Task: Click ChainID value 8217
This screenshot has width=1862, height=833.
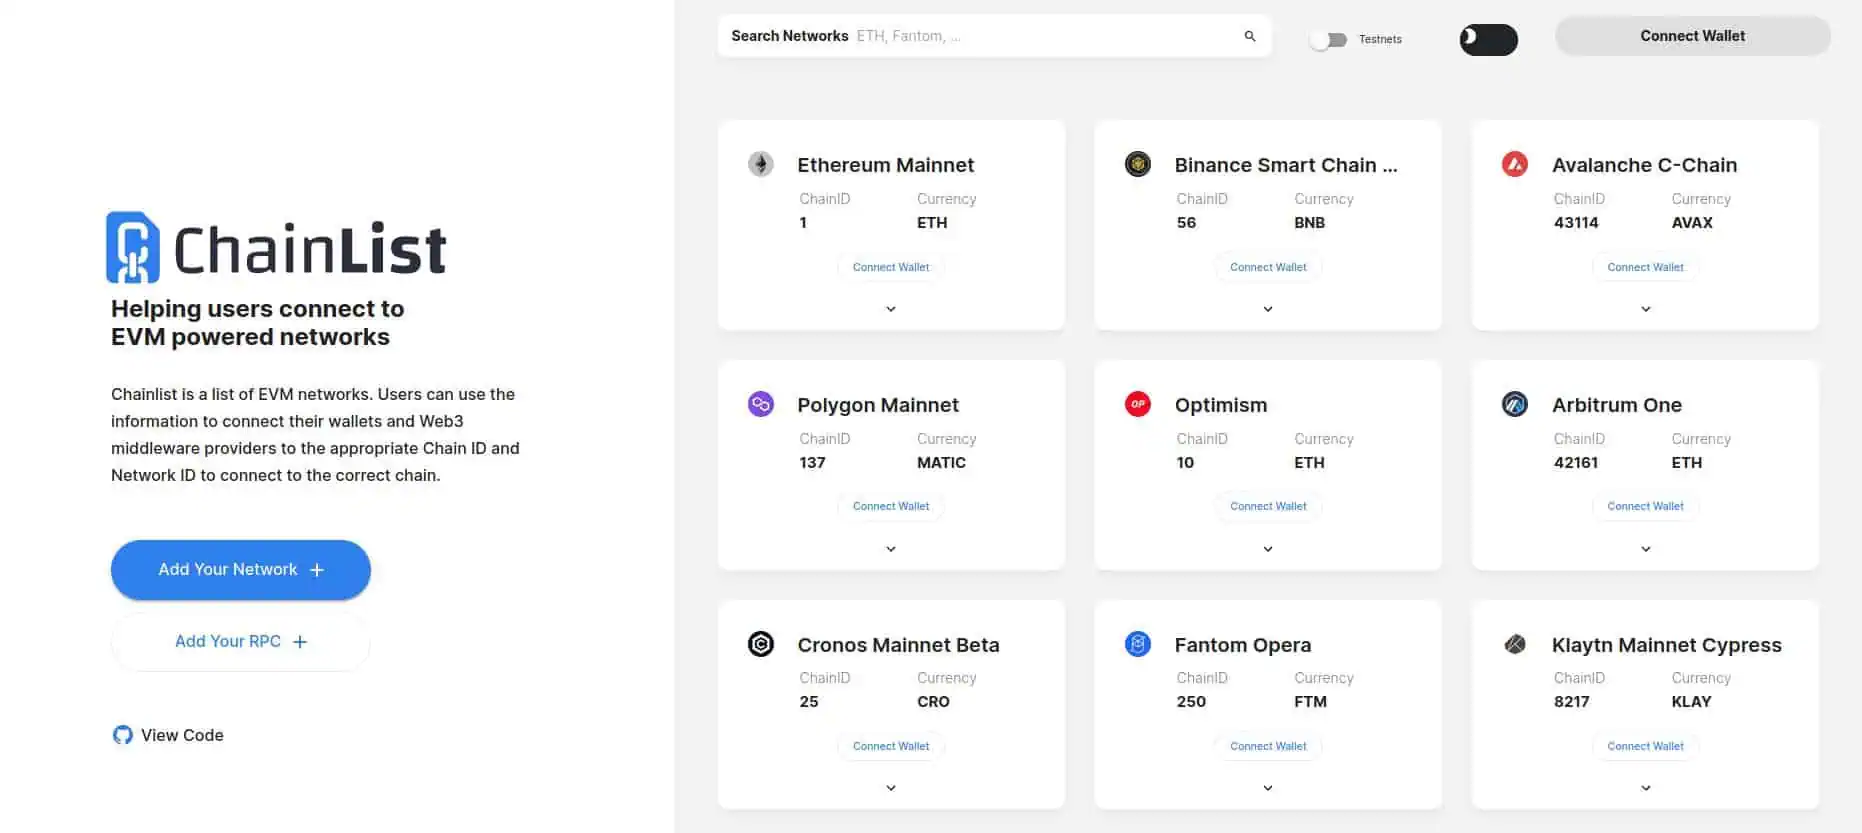Action: pos(1571,702)
